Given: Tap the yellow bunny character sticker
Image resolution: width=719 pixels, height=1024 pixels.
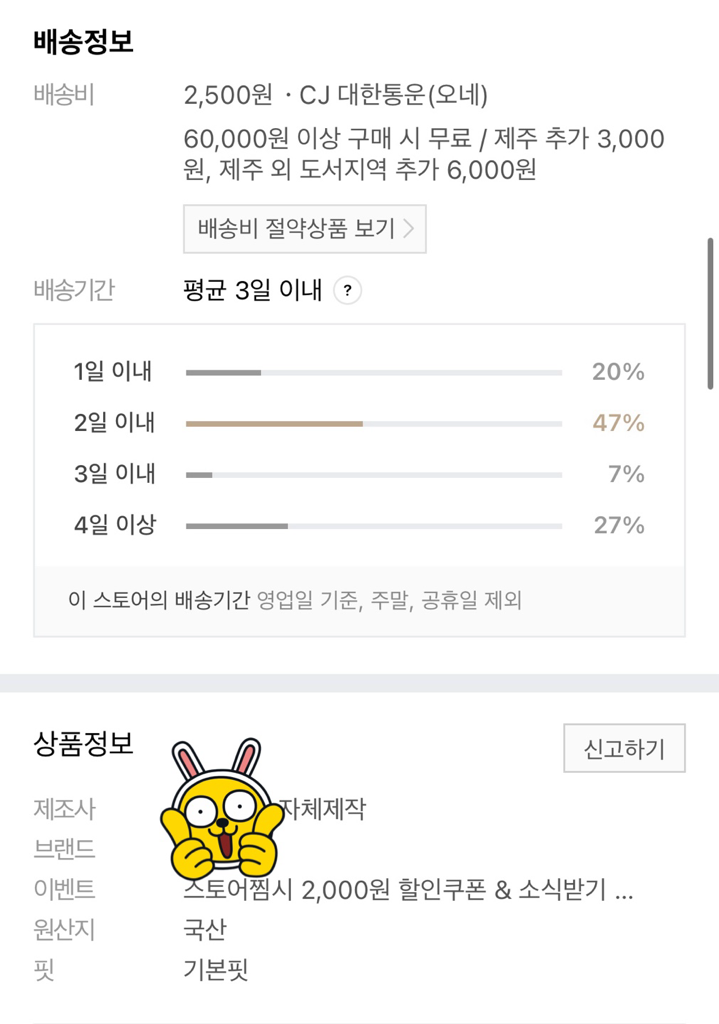Looking at the screenshot, I should point(218,810).
